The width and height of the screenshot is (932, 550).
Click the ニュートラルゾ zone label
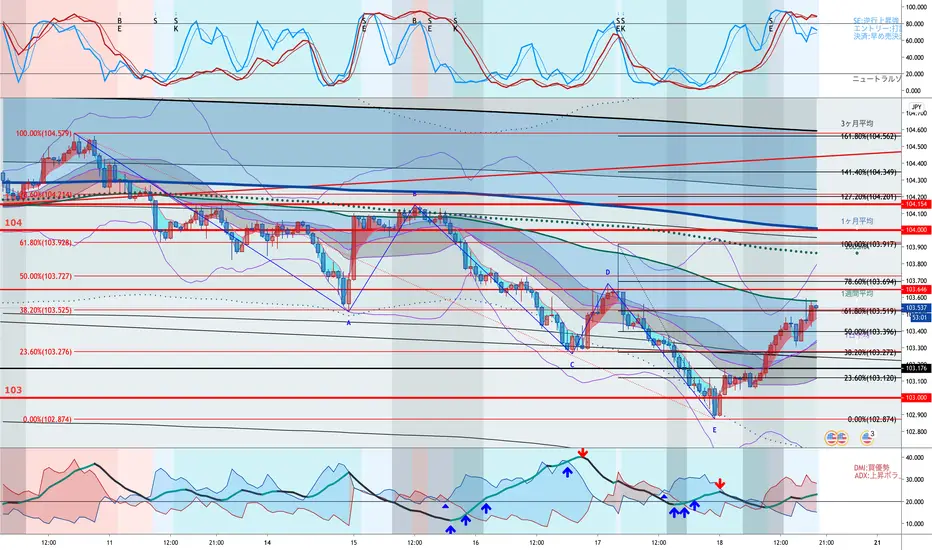coord(877,78)
